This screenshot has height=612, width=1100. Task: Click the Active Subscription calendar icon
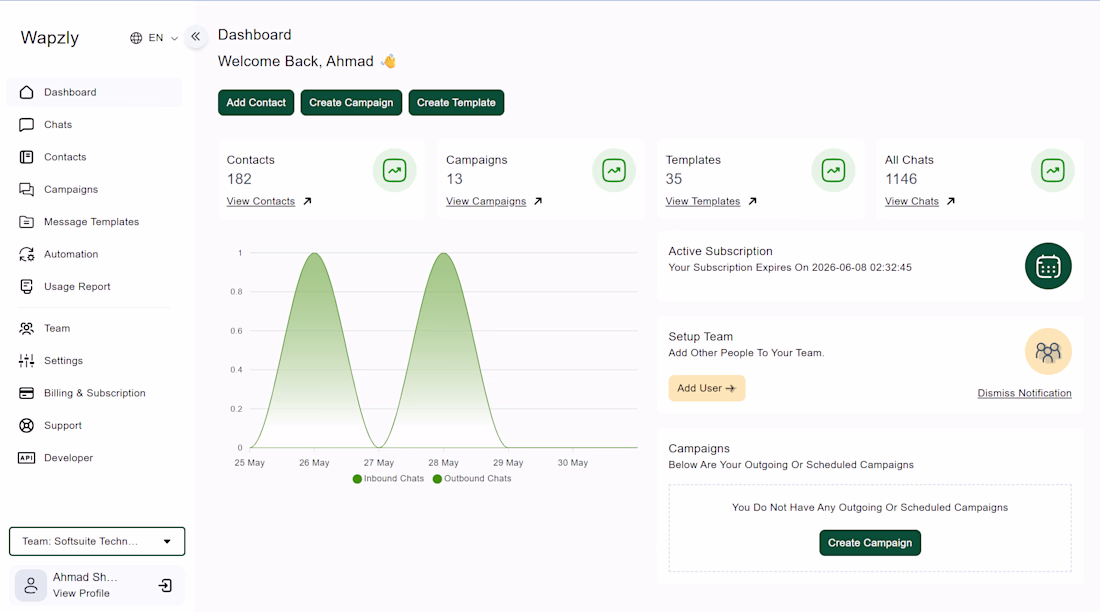(1048, 266)
